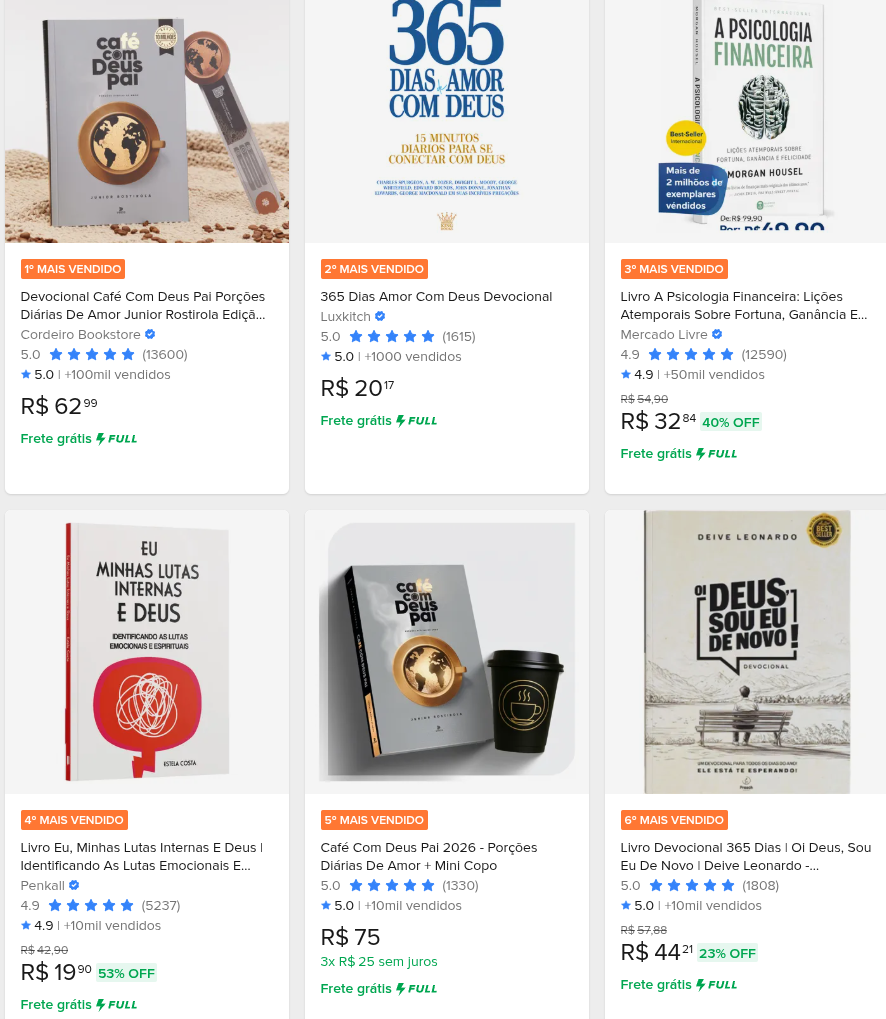Open Oi Deus Sou Eu De Novo cover

pos(746,652)
